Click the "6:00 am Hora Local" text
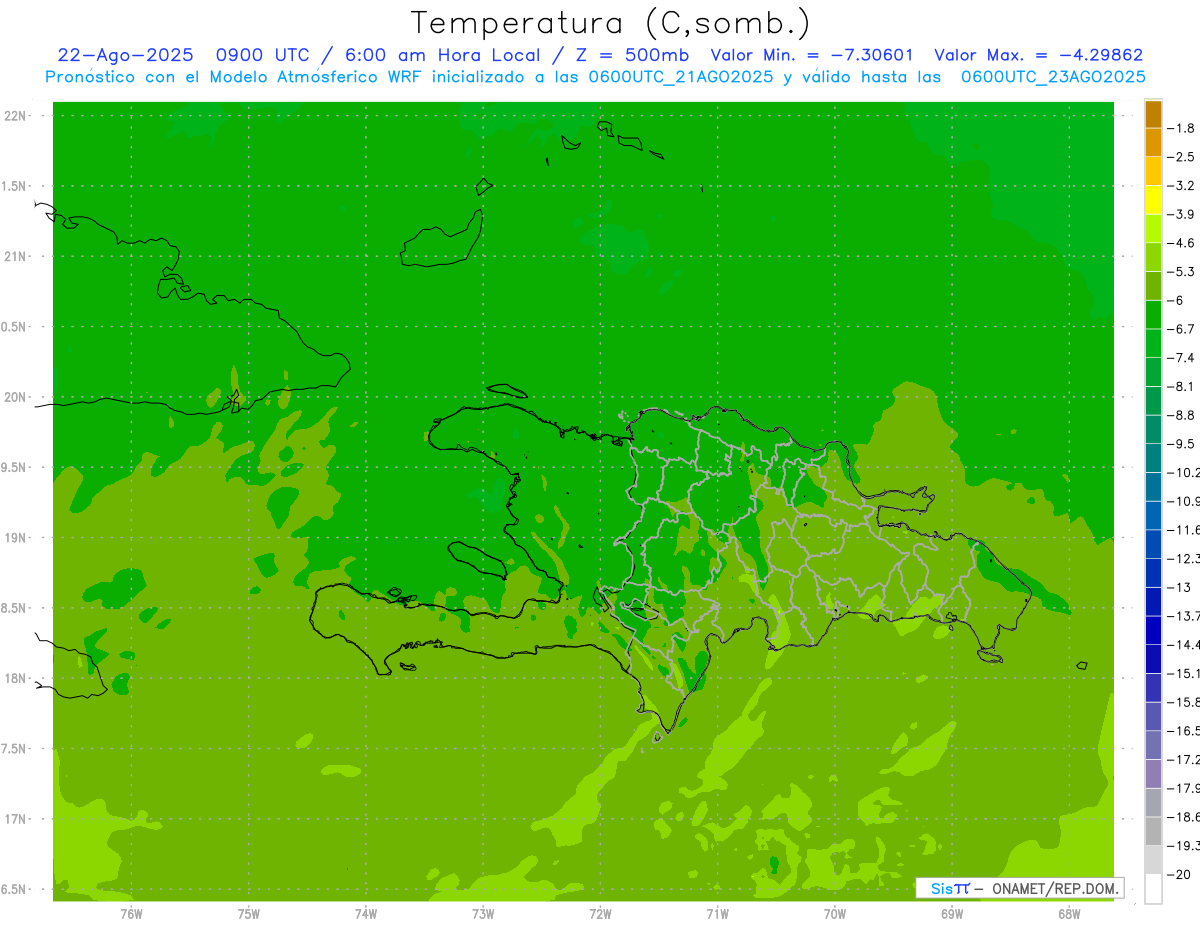The height and width of the screenshot is (927, 1200). [x=445, y=55]
